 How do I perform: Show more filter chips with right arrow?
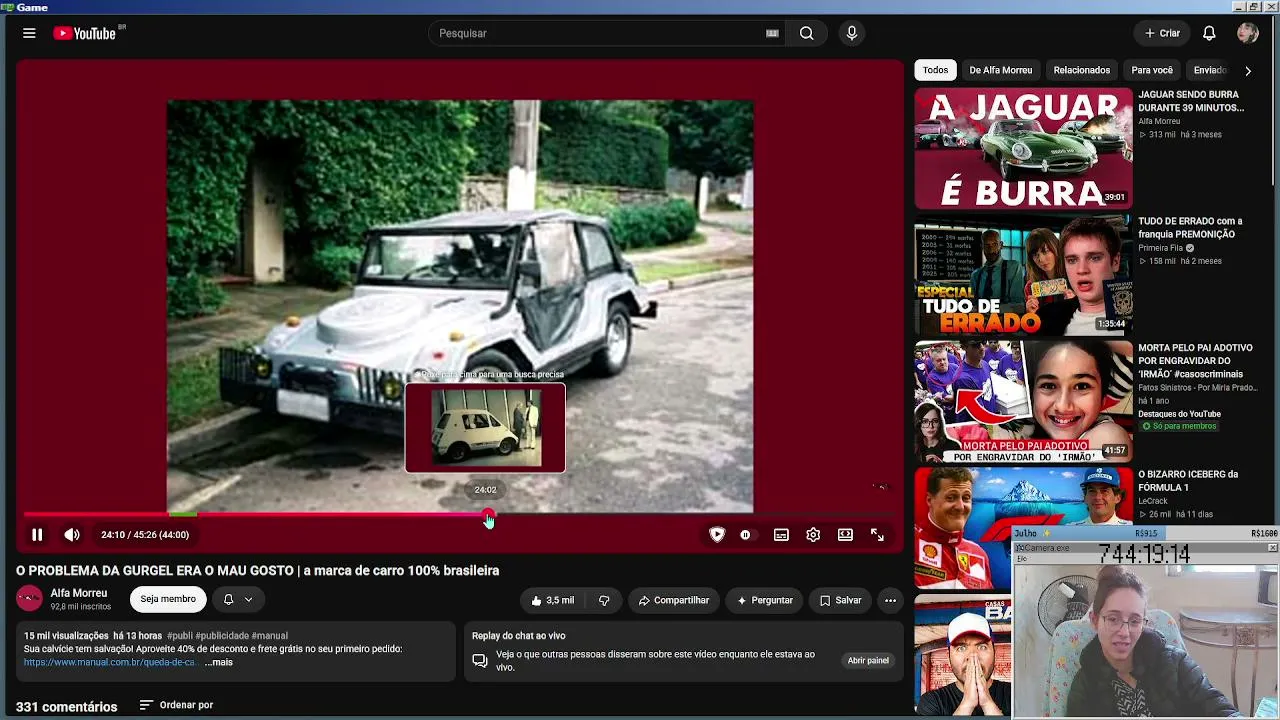[1247, 71]
